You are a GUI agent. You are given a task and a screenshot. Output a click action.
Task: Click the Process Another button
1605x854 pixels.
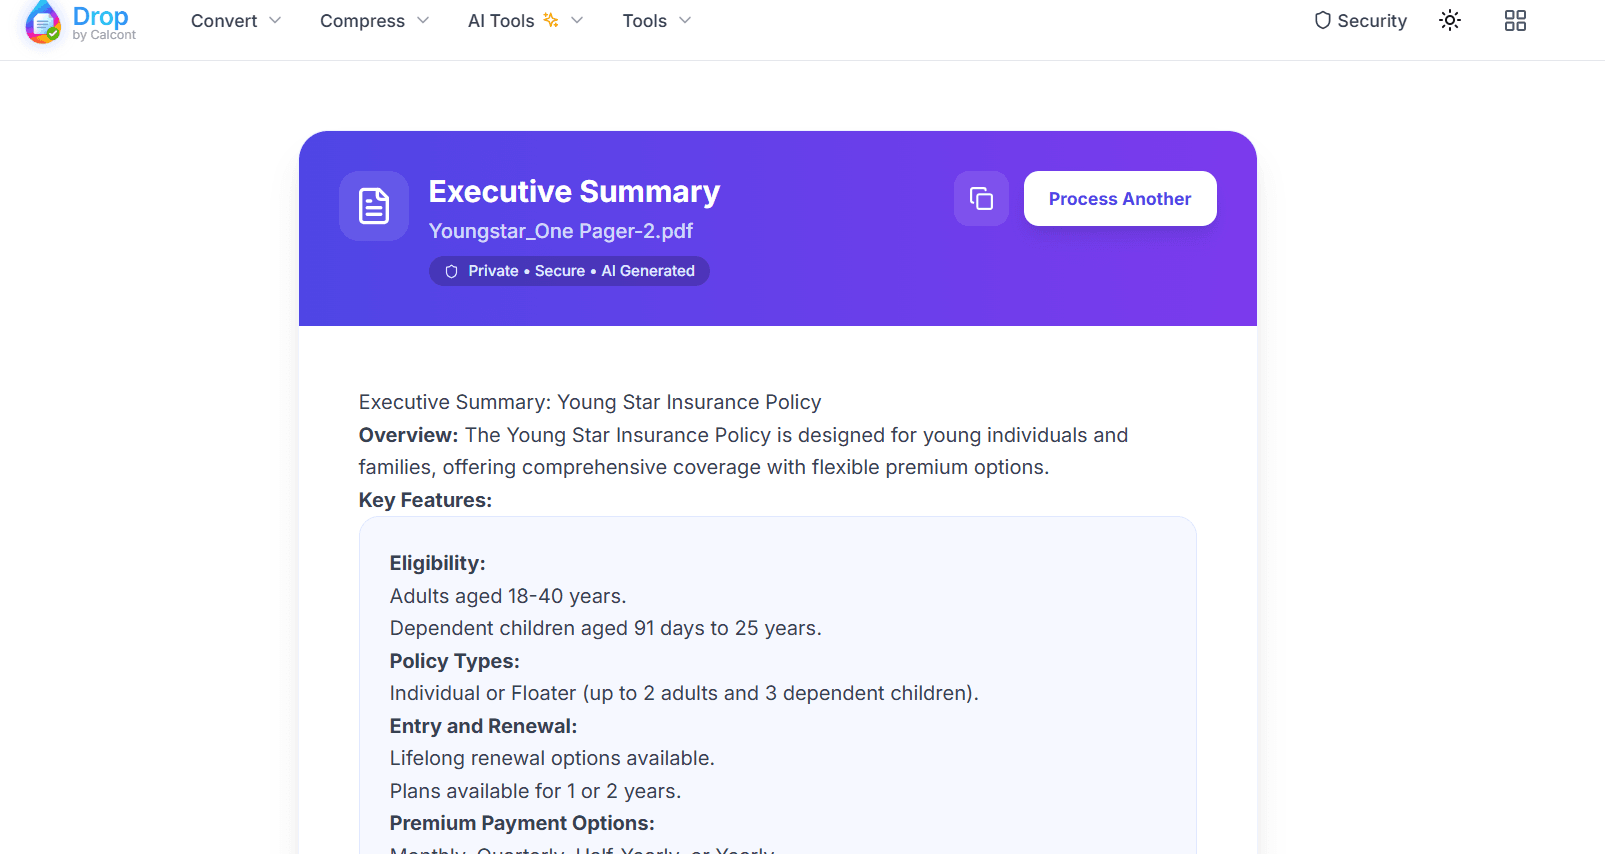1119,198
